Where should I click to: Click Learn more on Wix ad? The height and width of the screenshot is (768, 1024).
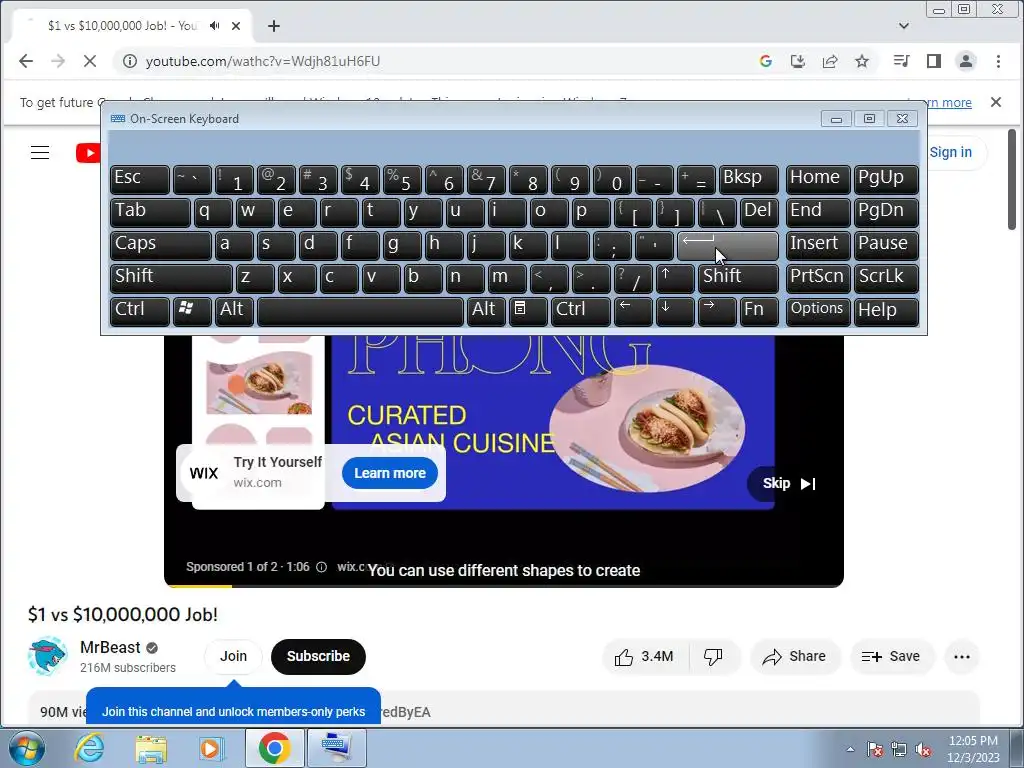pos(390,473)
